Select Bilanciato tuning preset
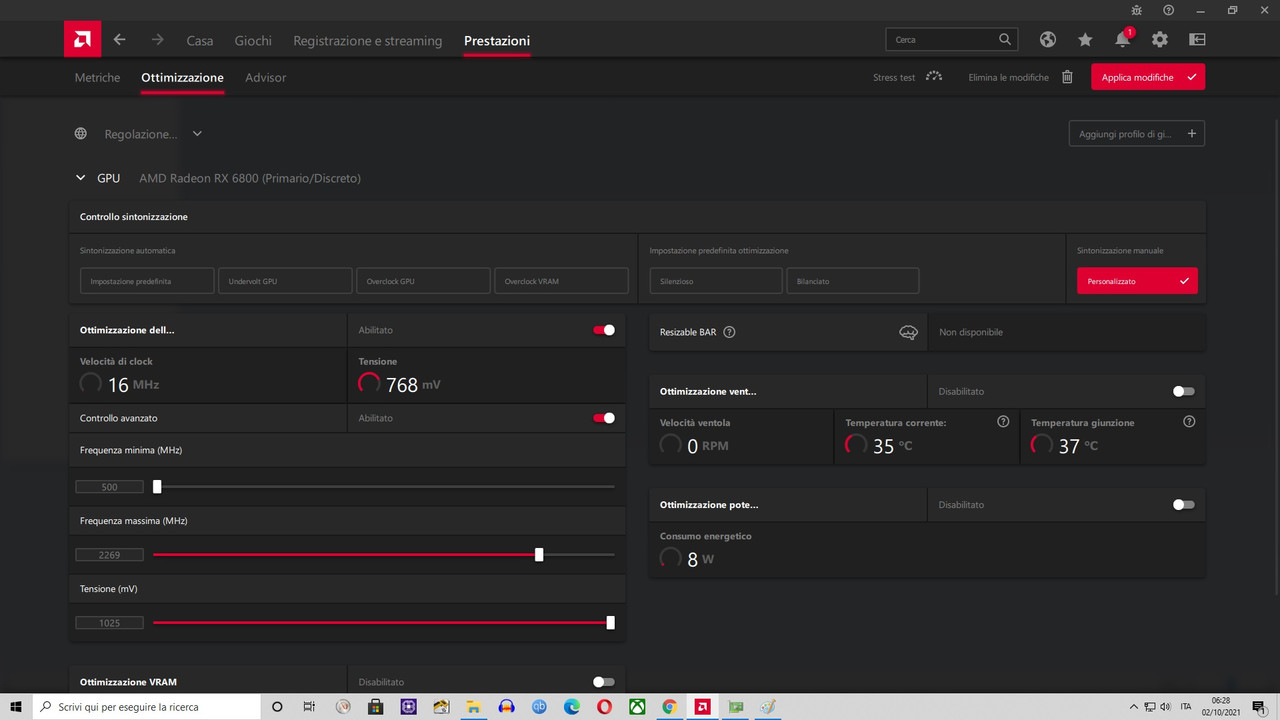The width and height of the screenshot is (1280, 720). point(853,281)
